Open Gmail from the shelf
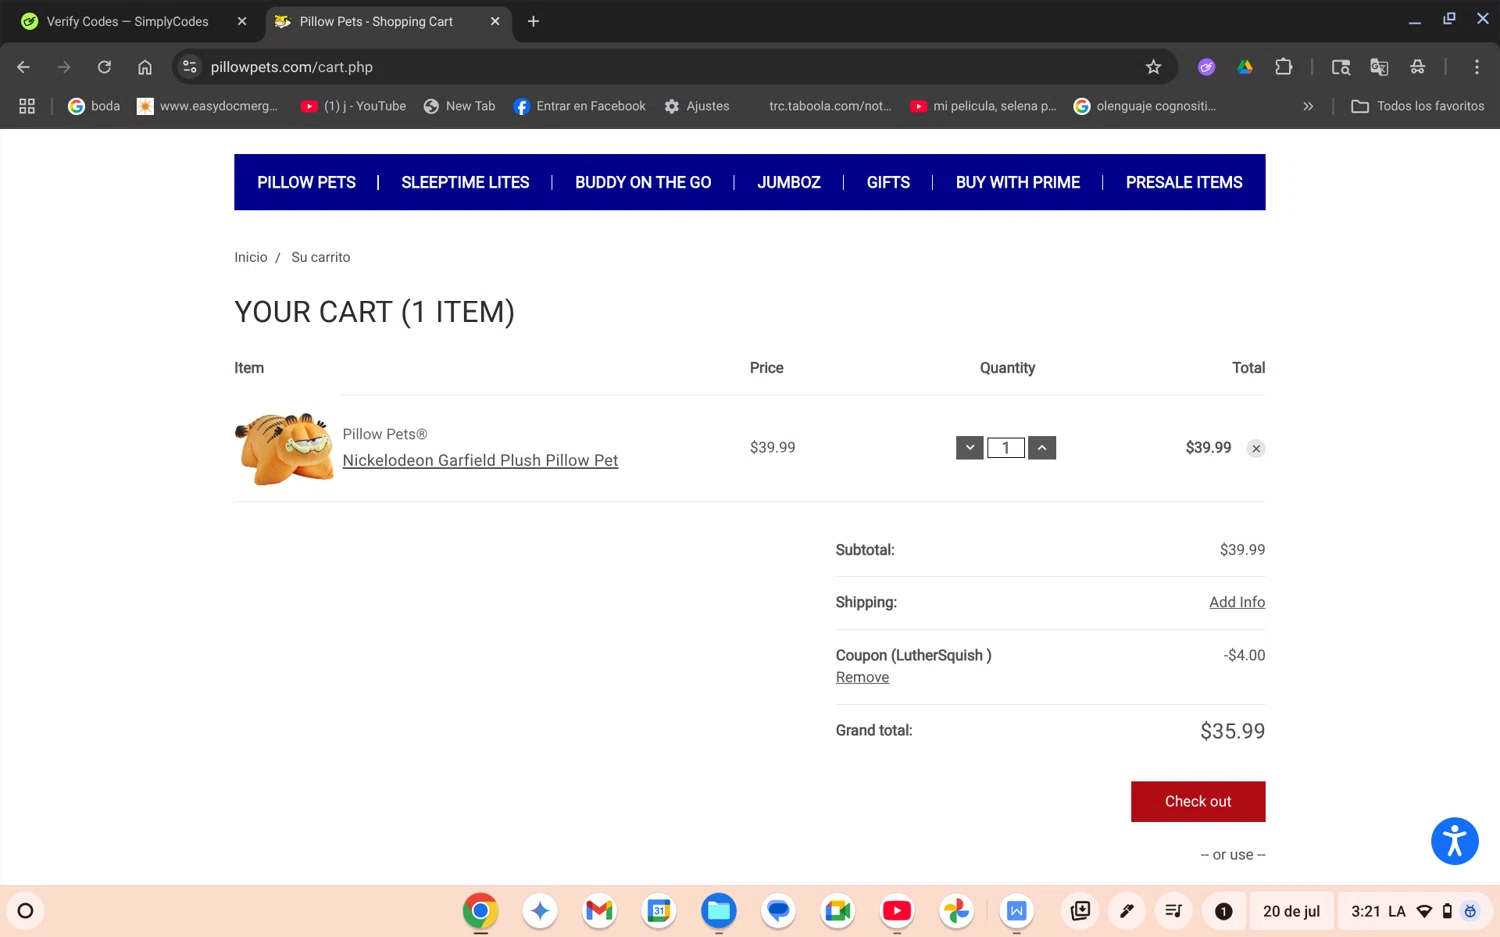The image size is (1500, 937). point(599,911)
